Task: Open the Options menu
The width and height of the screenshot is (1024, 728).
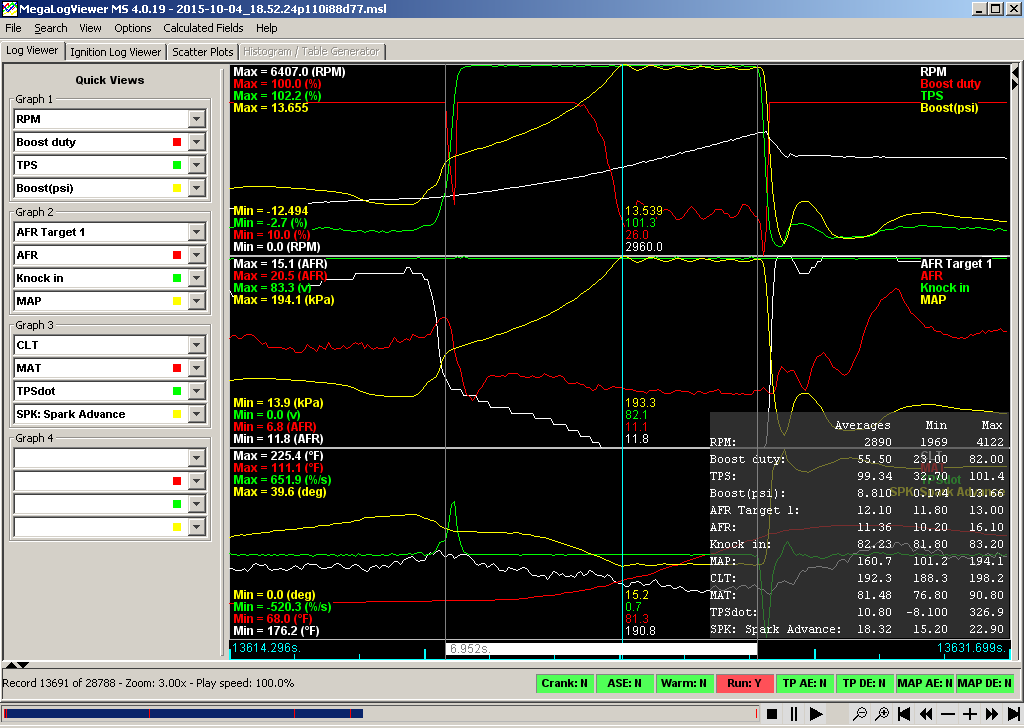Action: pos(133,28)
